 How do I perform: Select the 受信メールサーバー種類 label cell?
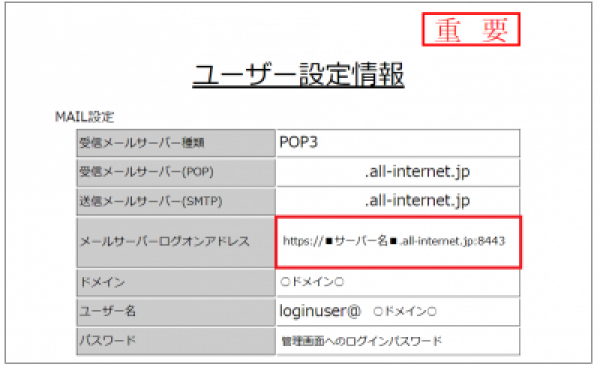176,143
